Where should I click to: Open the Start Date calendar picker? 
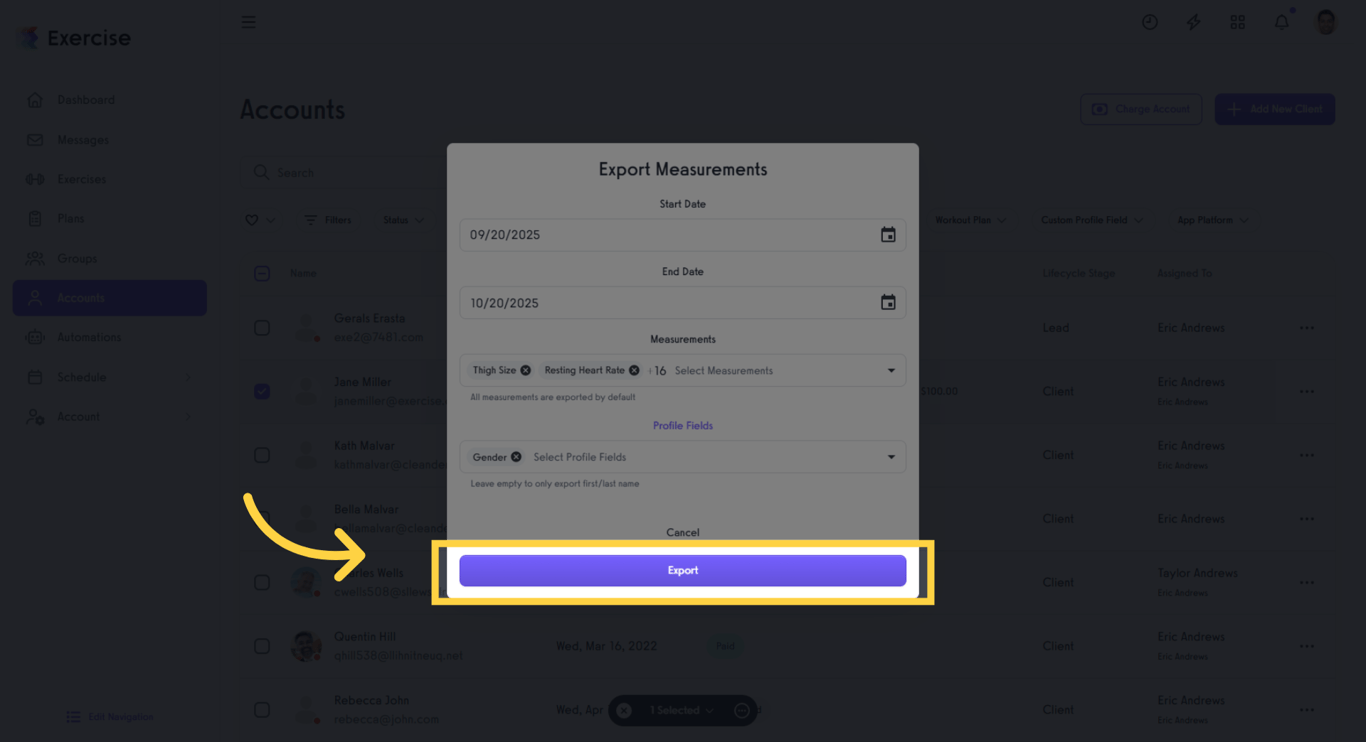pos(888,234)
